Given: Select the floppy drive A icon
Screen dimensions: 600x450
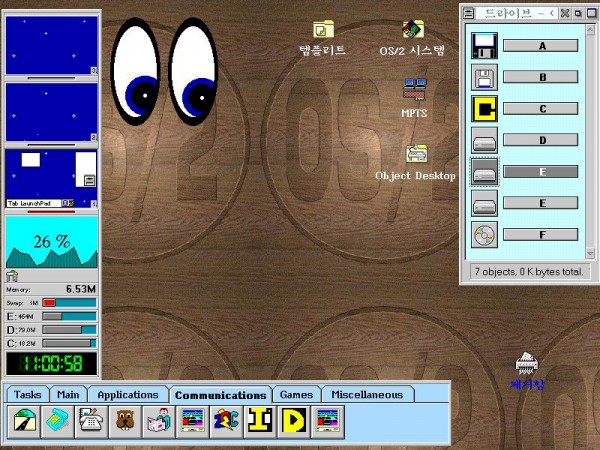Looking at the screenshot, I should click(x=485, y=45).
